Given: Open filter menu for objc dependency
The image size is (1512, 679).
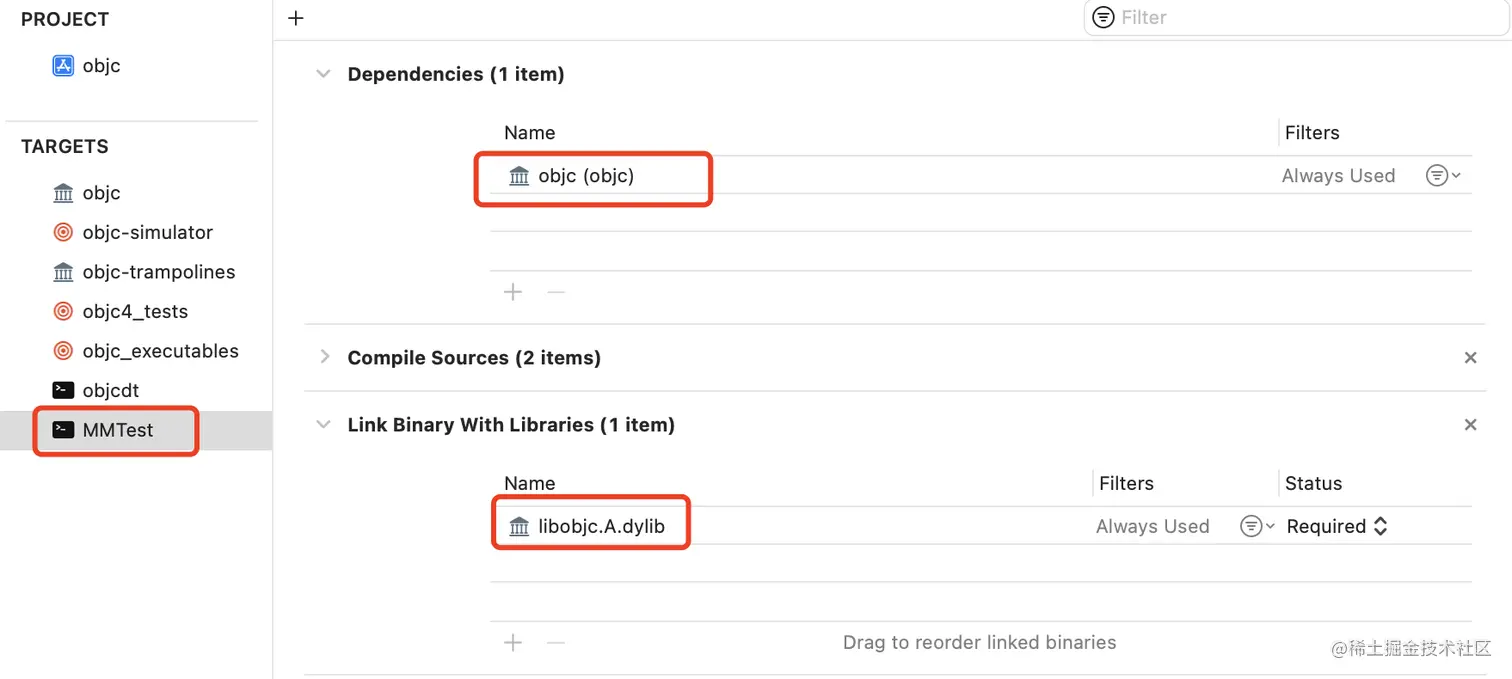Looking at the screenshot, I should pos(1441,176).
